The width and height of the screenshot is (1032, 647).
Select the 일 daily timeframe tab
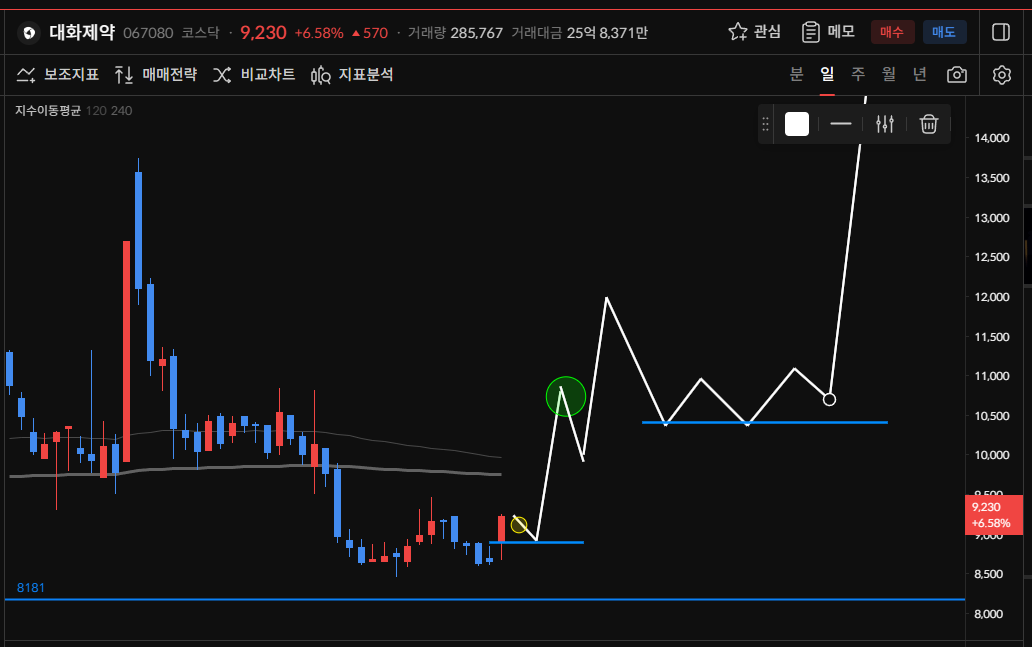(827, 74)
